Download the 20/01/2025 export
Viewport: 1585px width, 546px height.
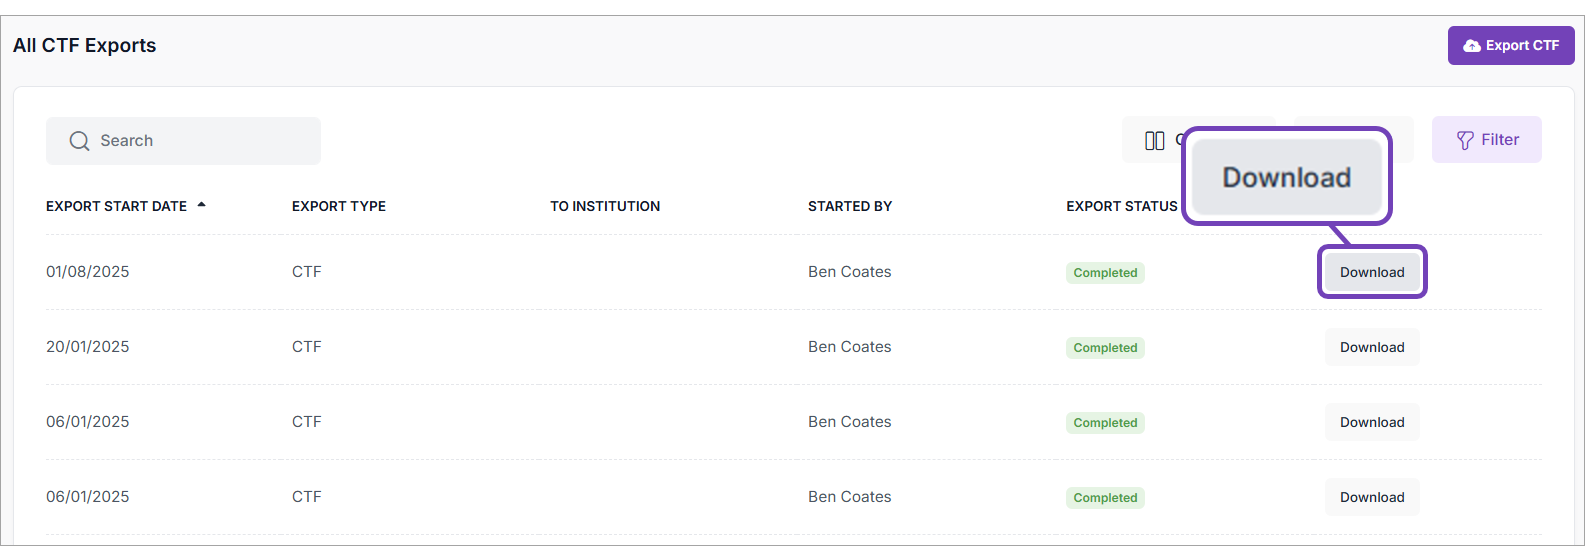1372,347
